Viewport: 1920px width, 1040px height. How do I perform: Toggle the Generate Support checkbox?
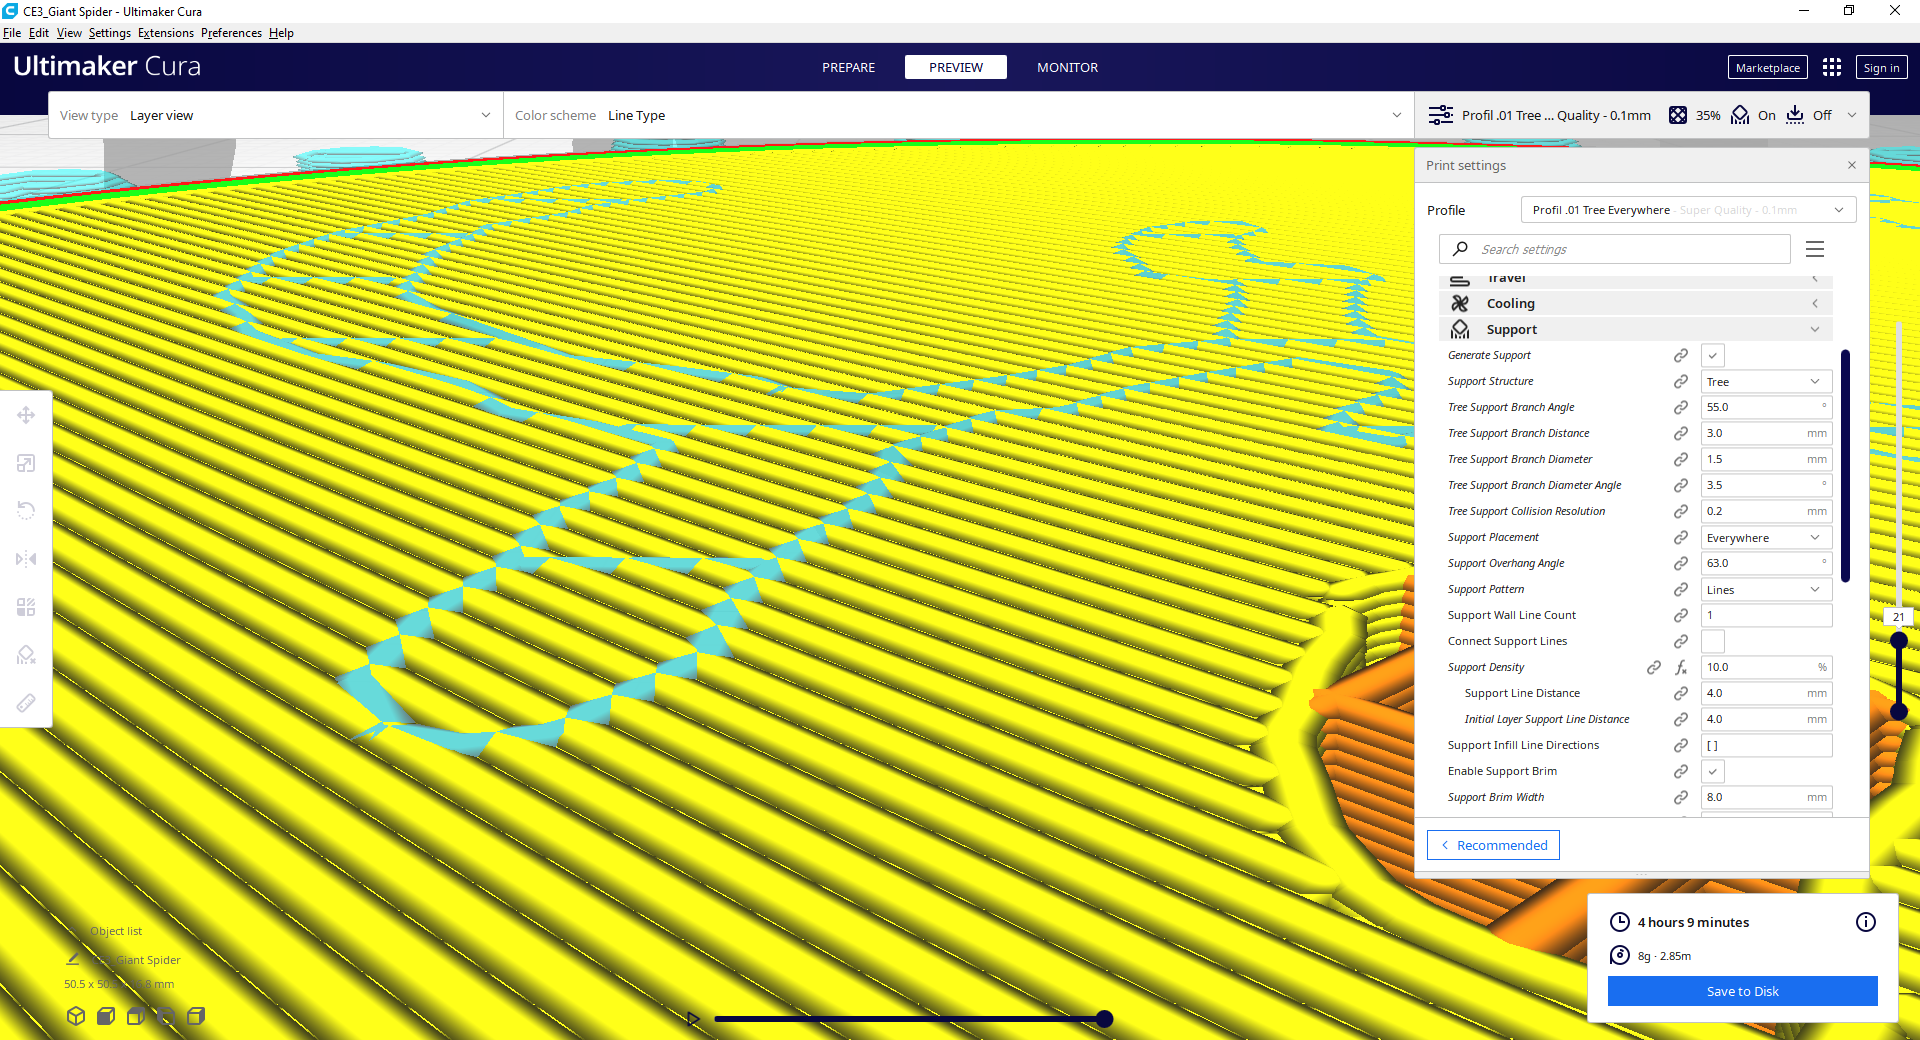tap(1713, 356)
